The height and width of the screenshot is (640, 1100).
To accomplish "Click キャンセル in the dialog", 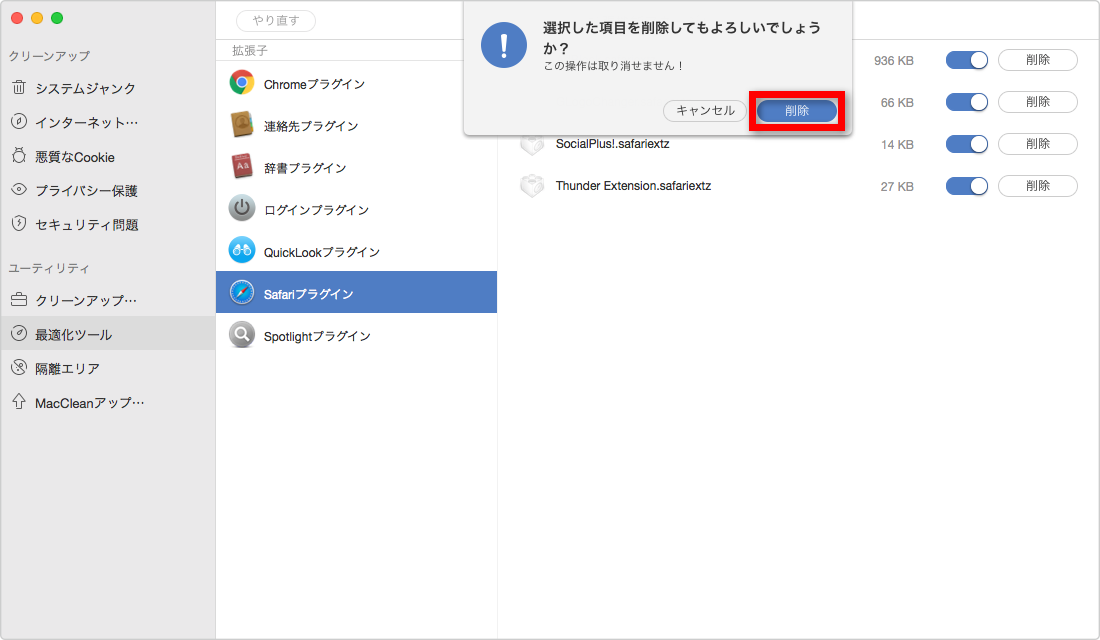I will (704, 110).
